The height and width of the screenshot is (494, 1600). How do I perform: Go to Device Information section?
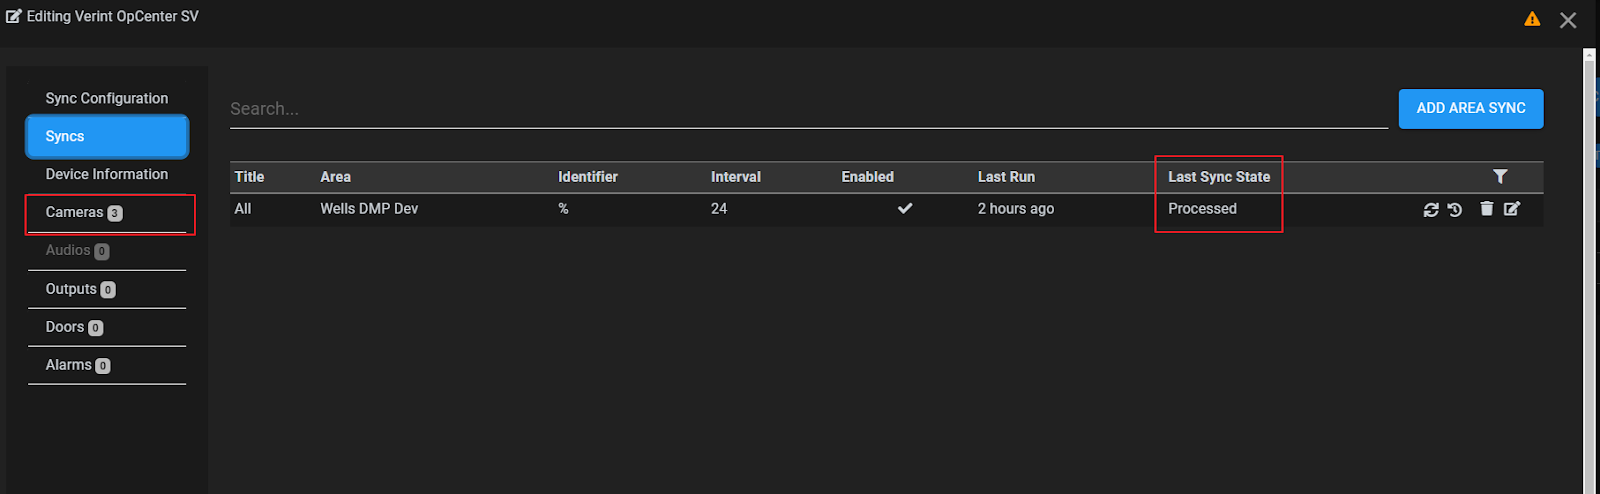[x=107, y=174]
